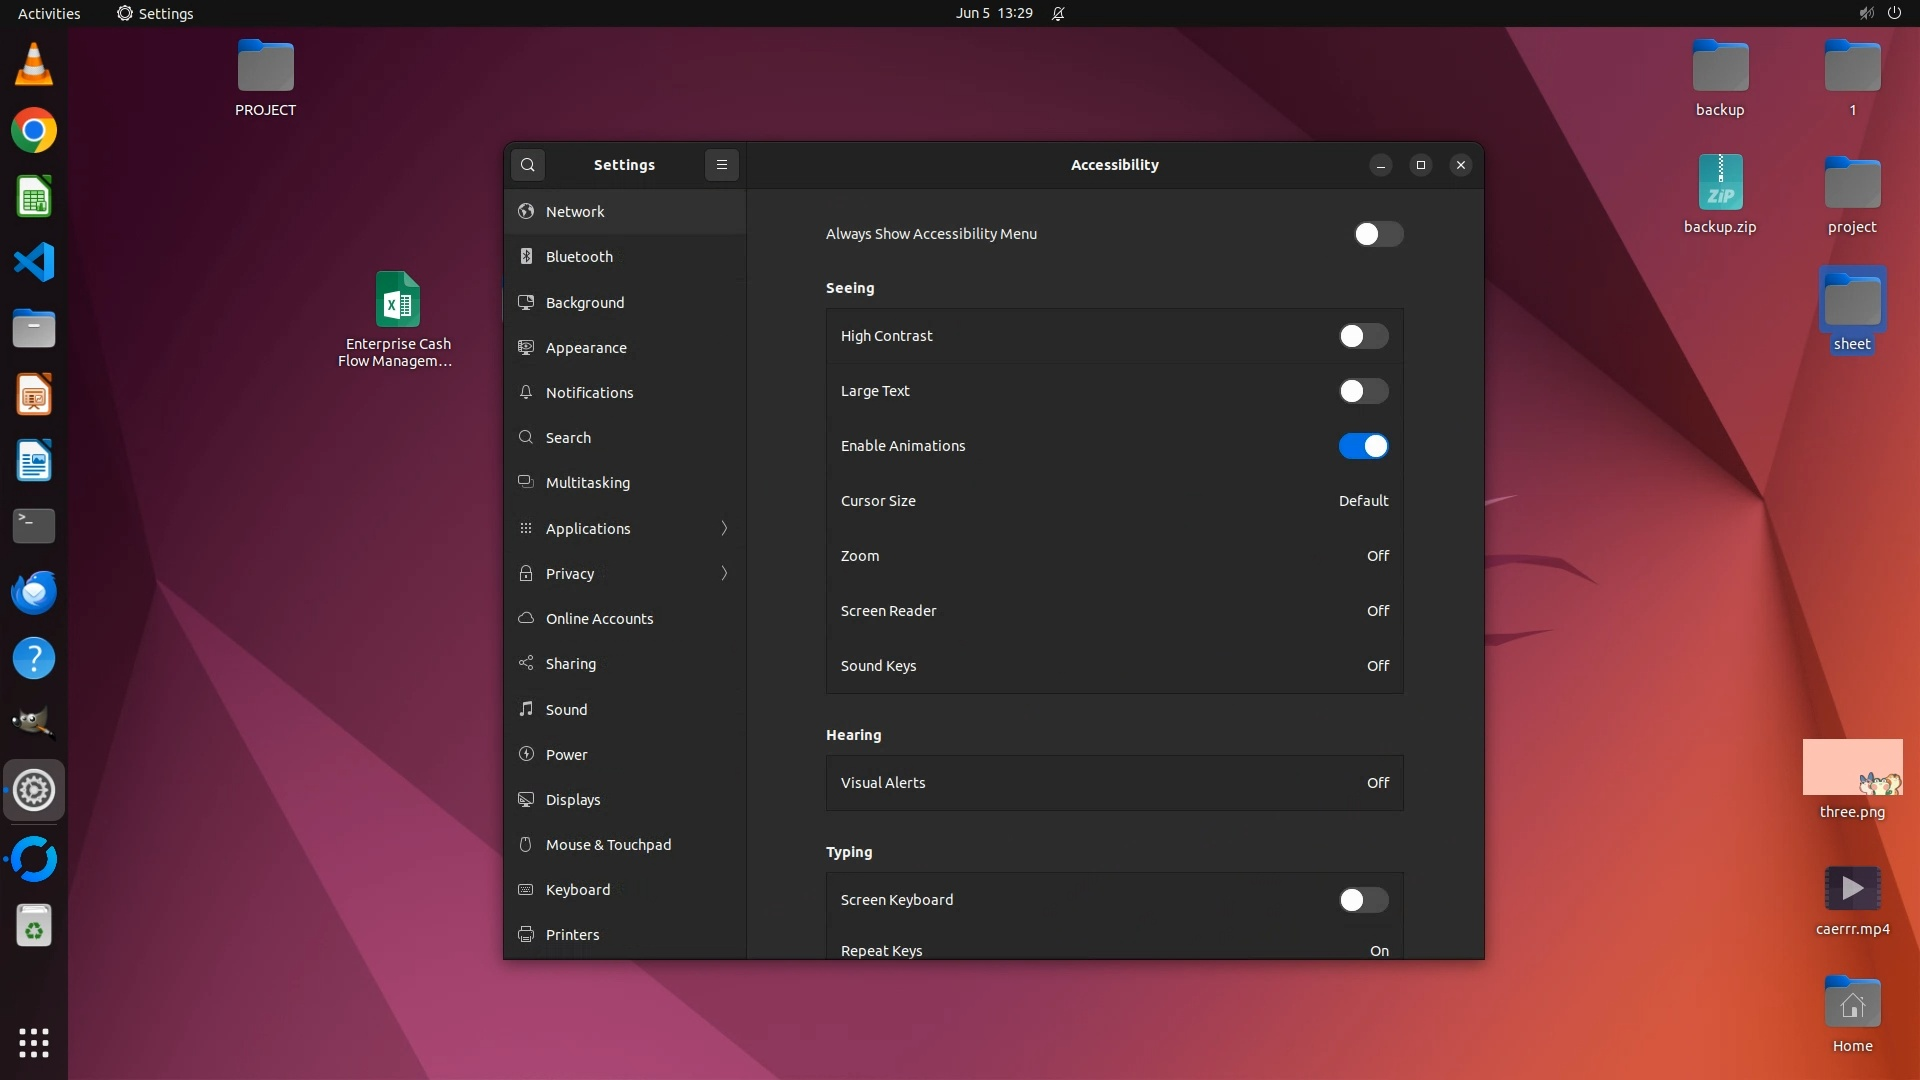Expand the Applications sidebar chevron
This screenshot has height=1080, width=1920.
724,528
